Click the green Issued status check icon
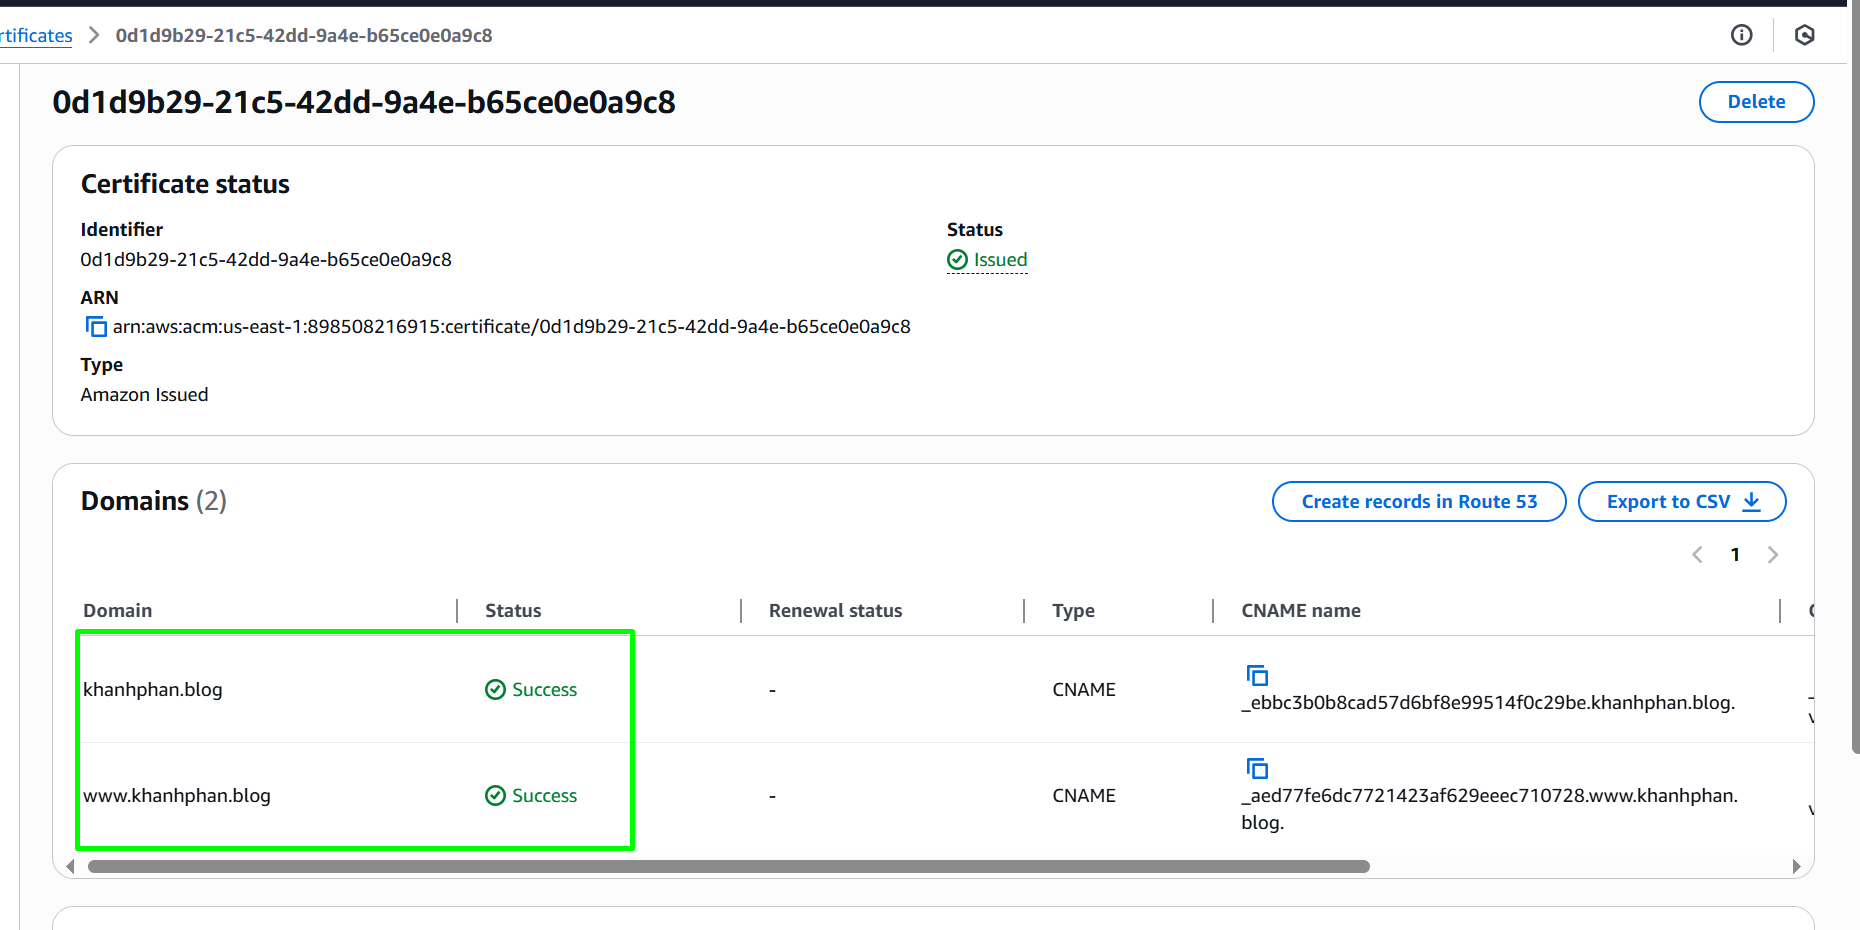The width and height of the screenshot is (1860, 930). (x=958, y=260)
